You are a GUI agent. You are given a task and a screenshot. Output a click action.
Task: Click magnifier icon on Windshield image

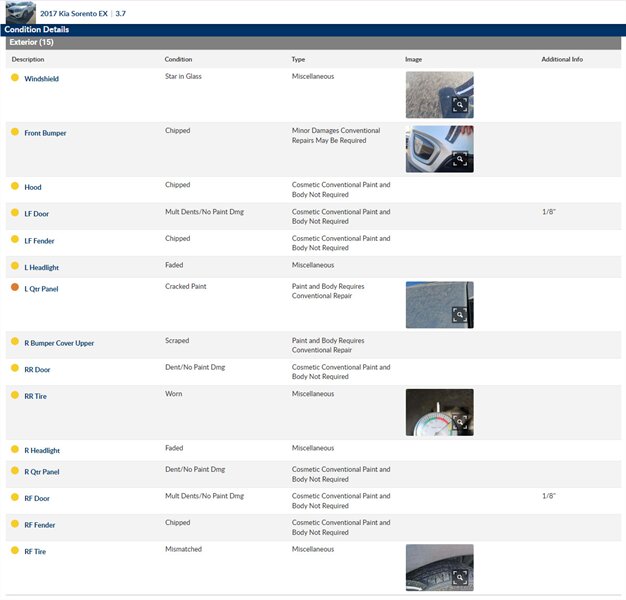pyautogui.click(x=460, y=105)
